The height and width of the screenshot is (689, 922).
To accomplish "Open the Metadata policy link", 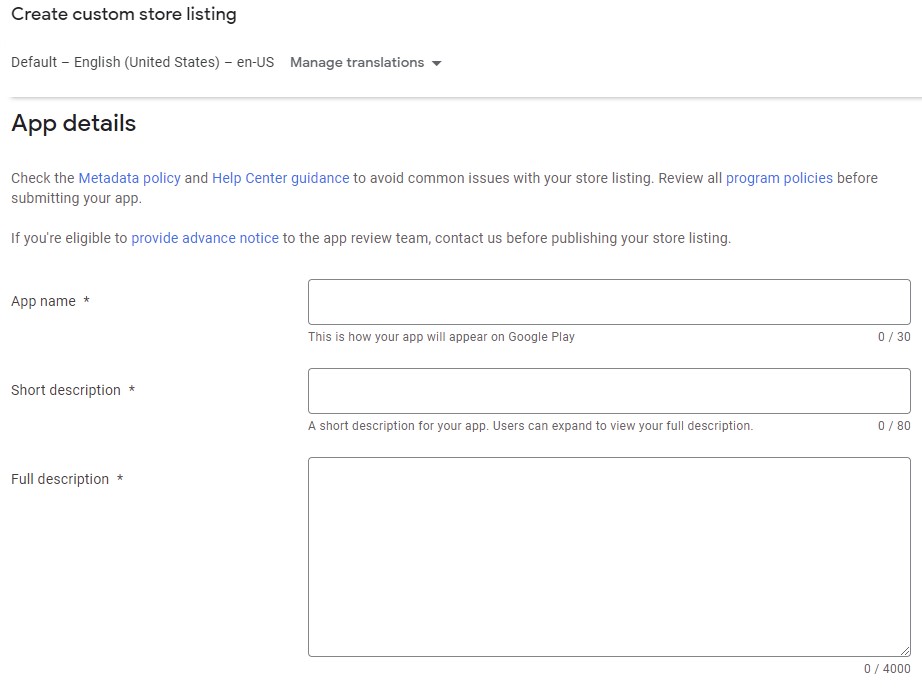I will pos(130,178).
